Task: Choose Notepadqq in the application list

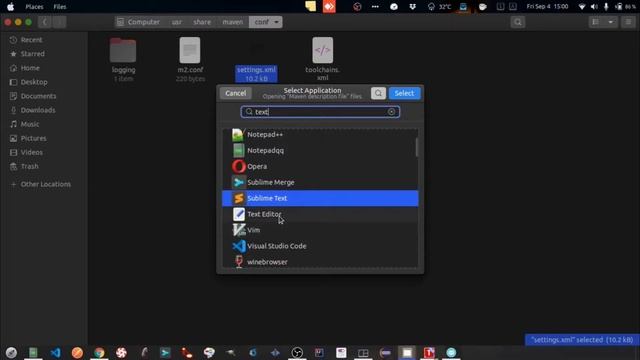Action: [320, 151]
